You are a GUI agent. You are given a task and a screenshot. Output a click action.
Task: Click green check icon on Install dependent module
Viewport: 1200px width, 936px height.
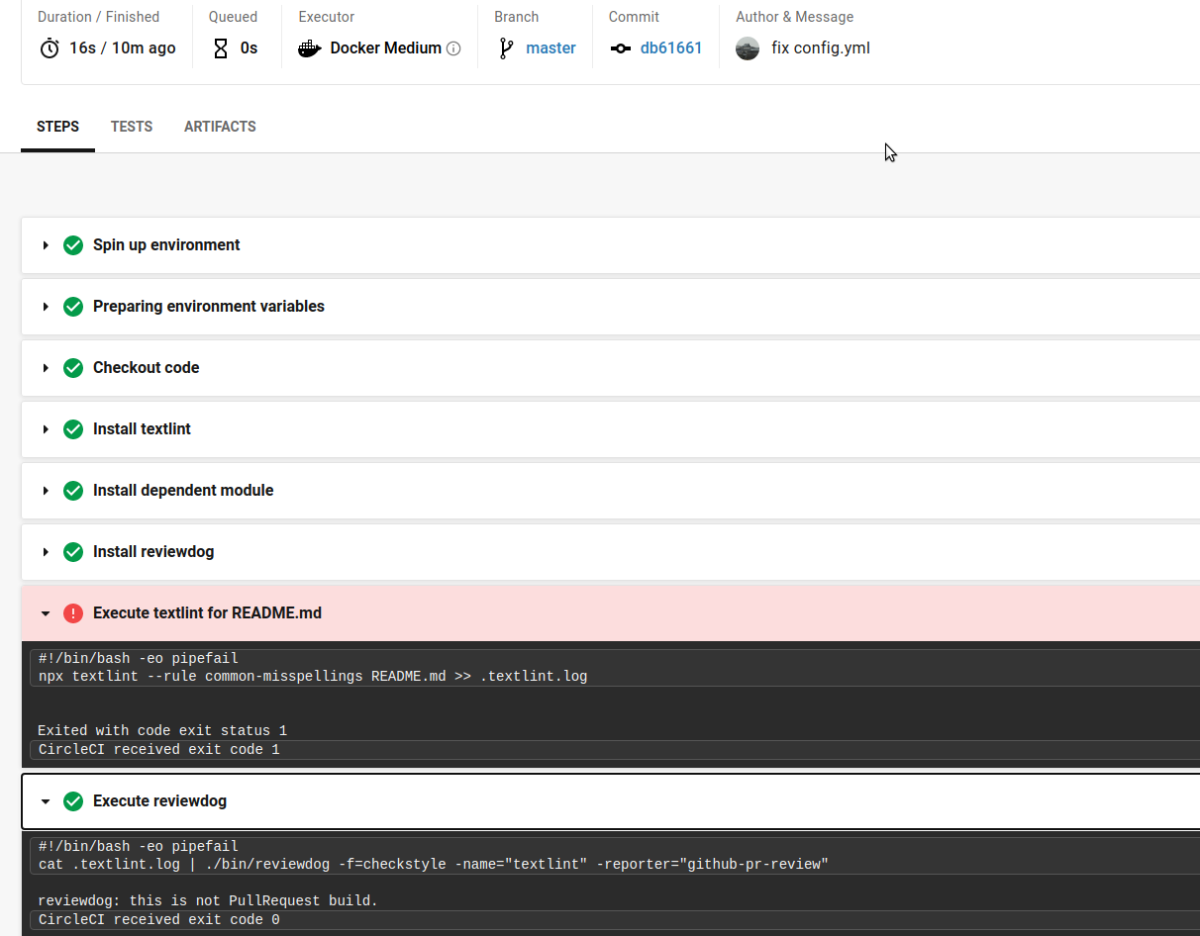coord(73,490)
